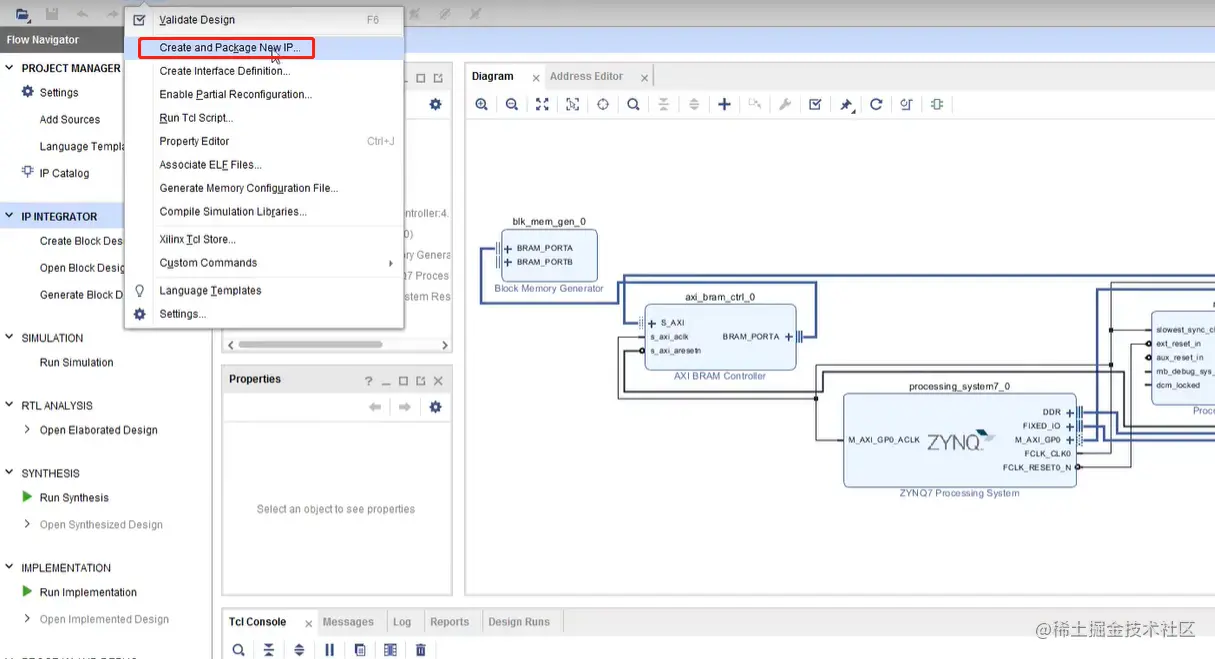Click the last icon in Diagram toolbar

pyautogui.click(x=937, y=104)
